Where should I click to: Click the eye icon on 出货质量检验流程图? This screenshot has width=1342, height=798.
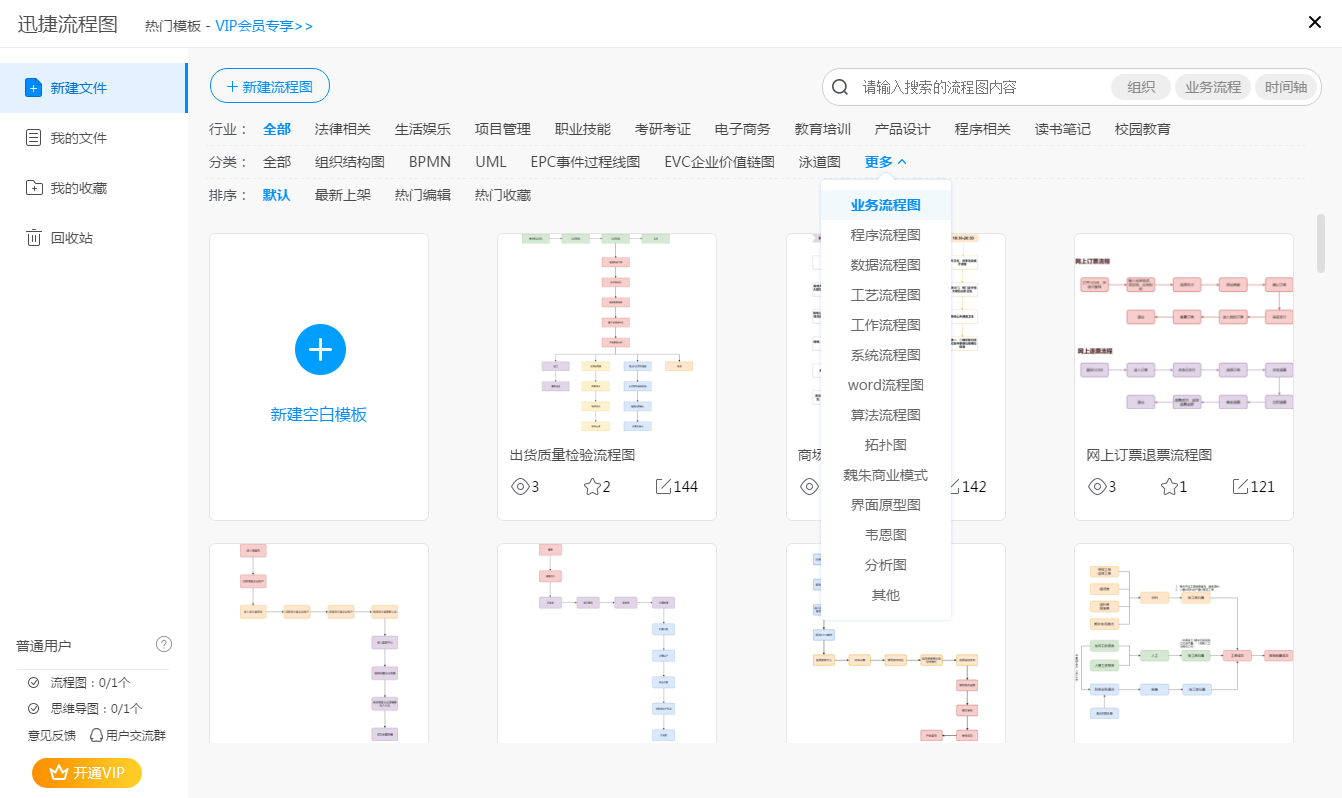click(520, 487)
